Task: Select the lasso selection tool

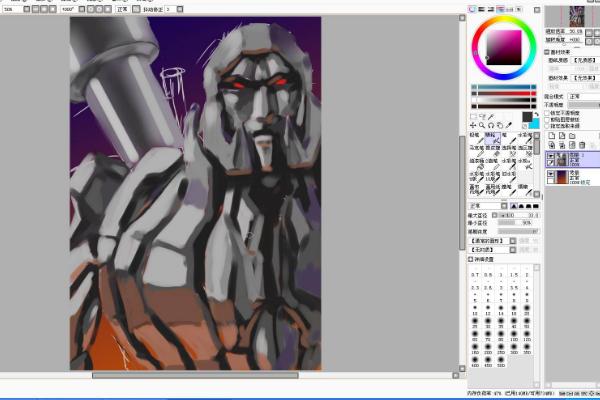Action: pos(482,116)
